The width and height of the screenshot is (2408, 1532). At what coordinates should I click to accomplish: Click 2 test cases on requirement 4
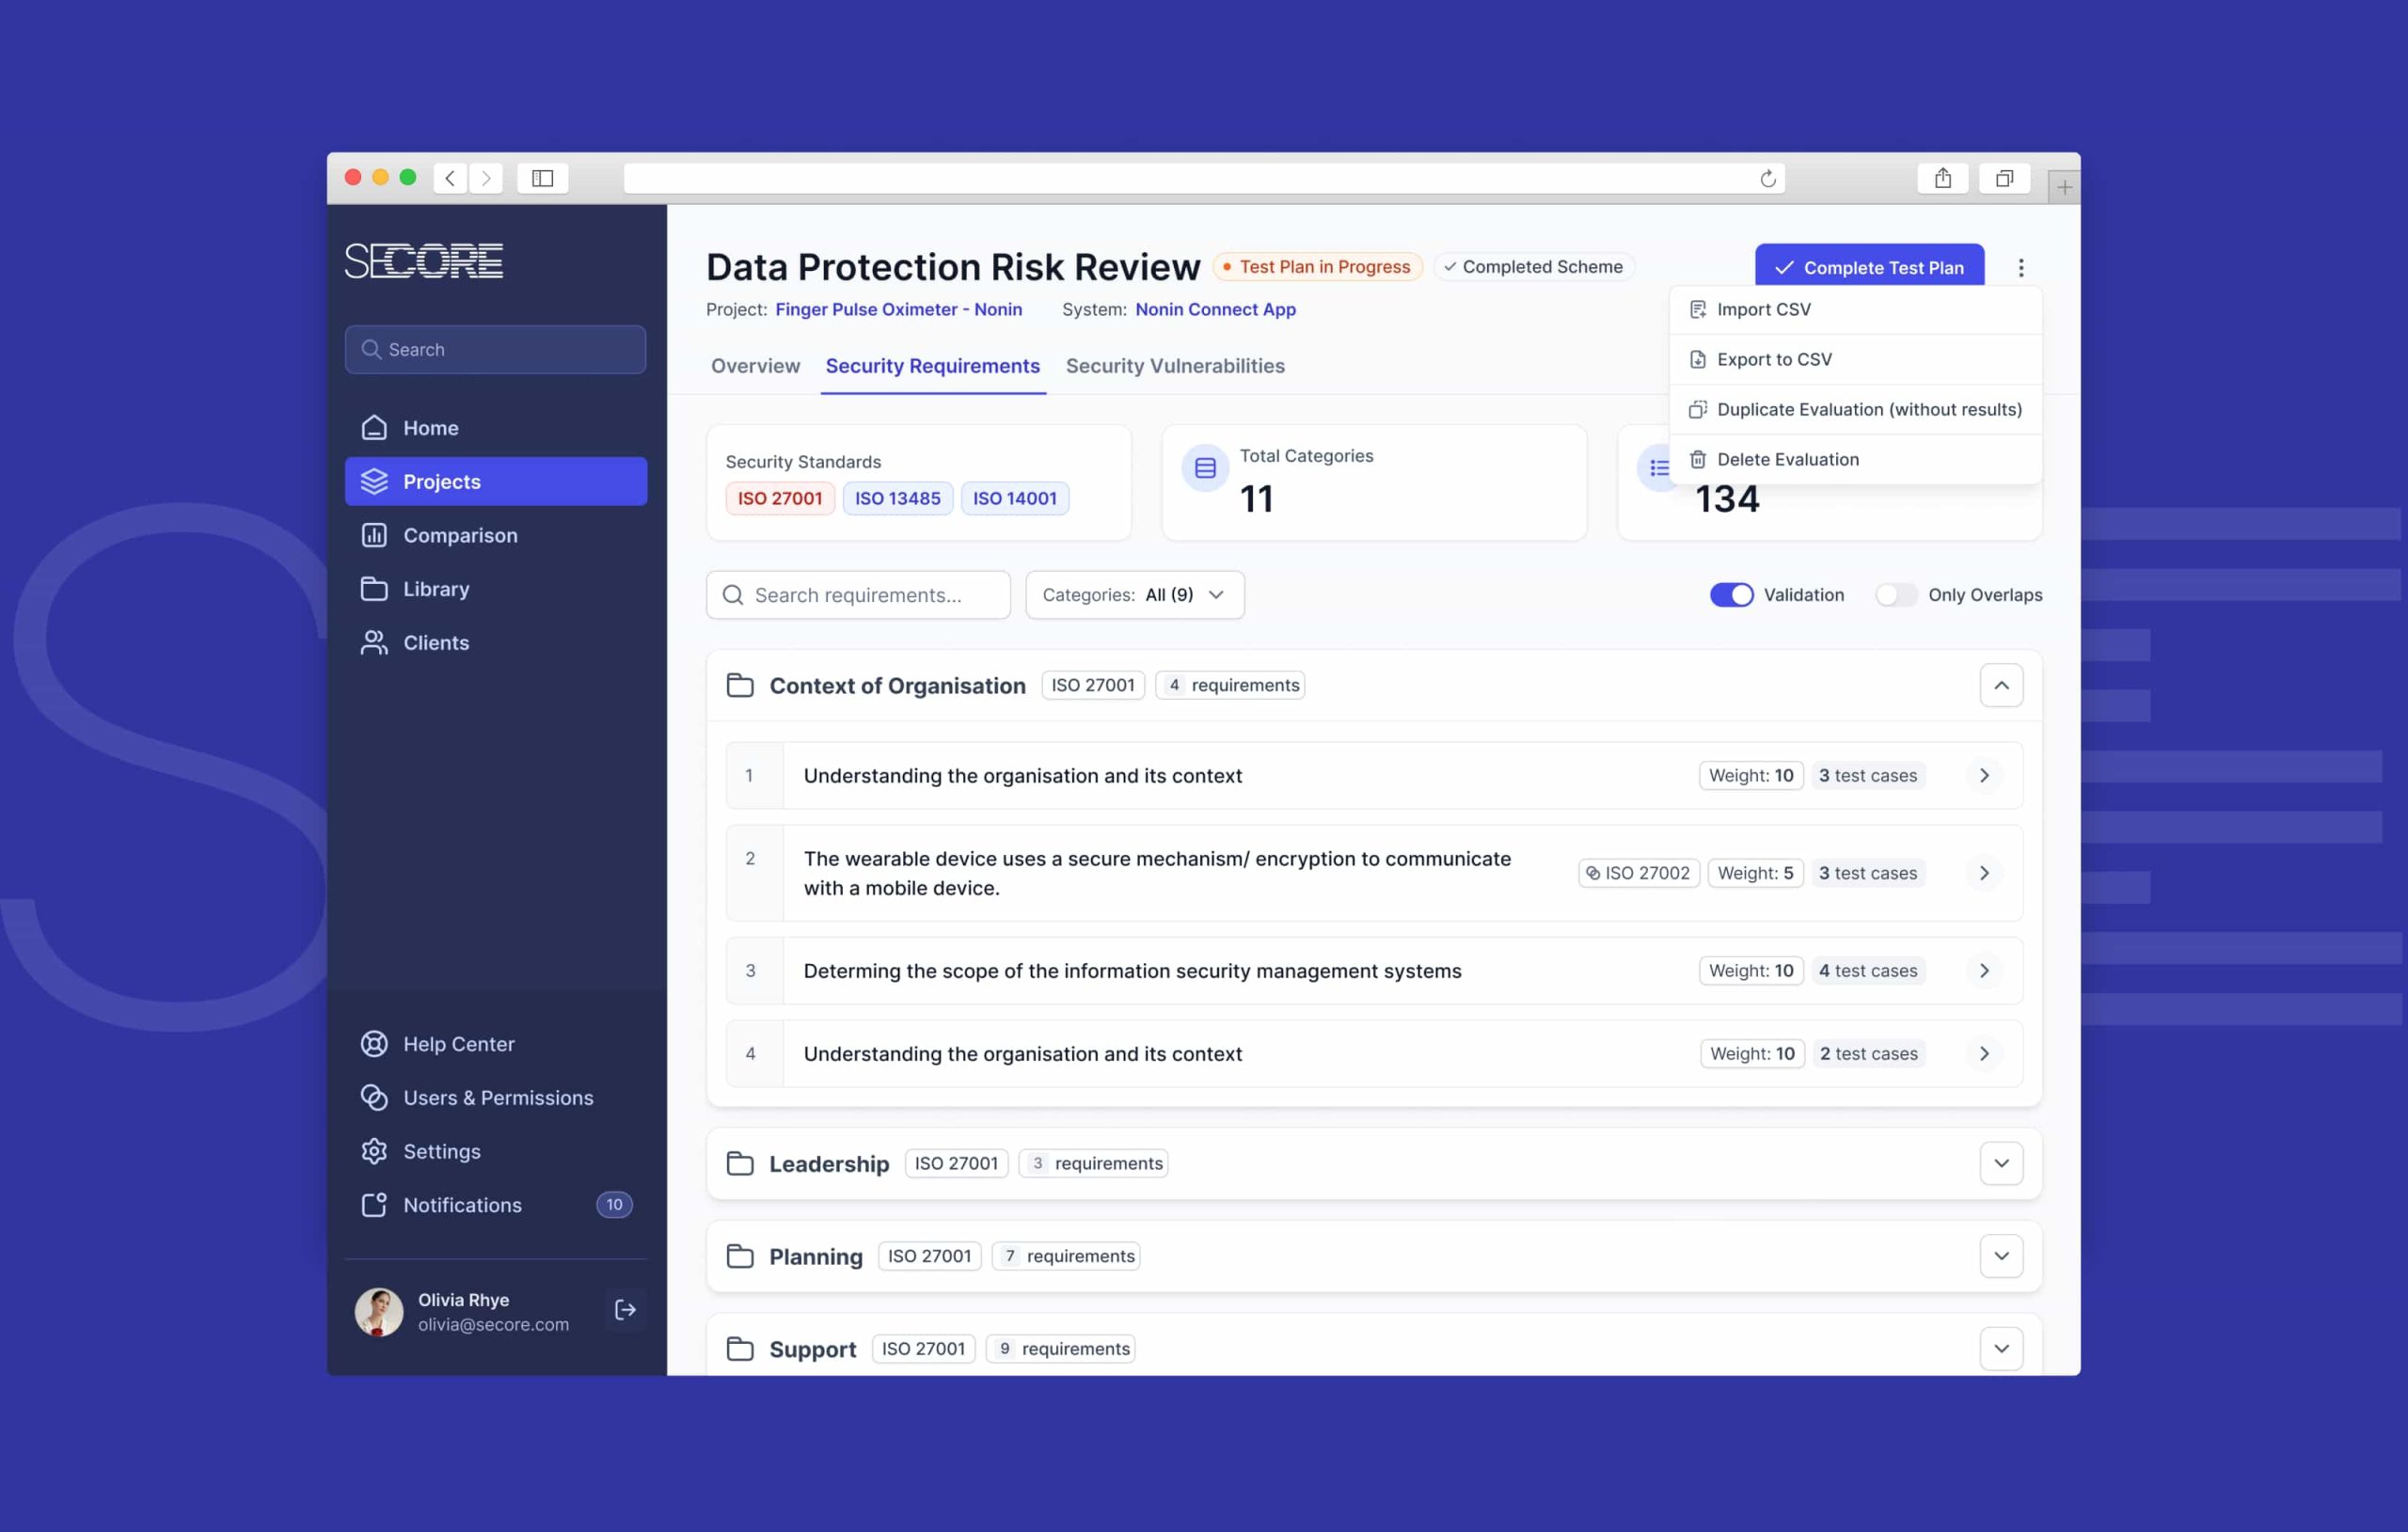coord(1868,1053)
